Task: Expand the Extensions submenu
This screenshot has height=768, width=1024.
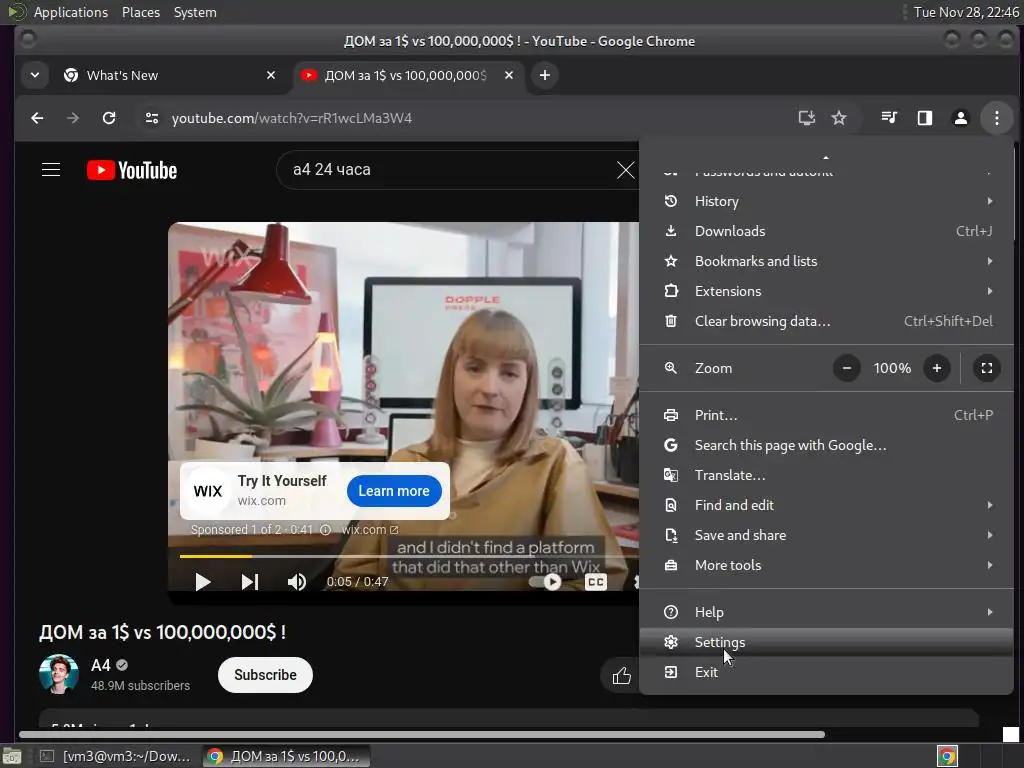Action: coord(826,291)
